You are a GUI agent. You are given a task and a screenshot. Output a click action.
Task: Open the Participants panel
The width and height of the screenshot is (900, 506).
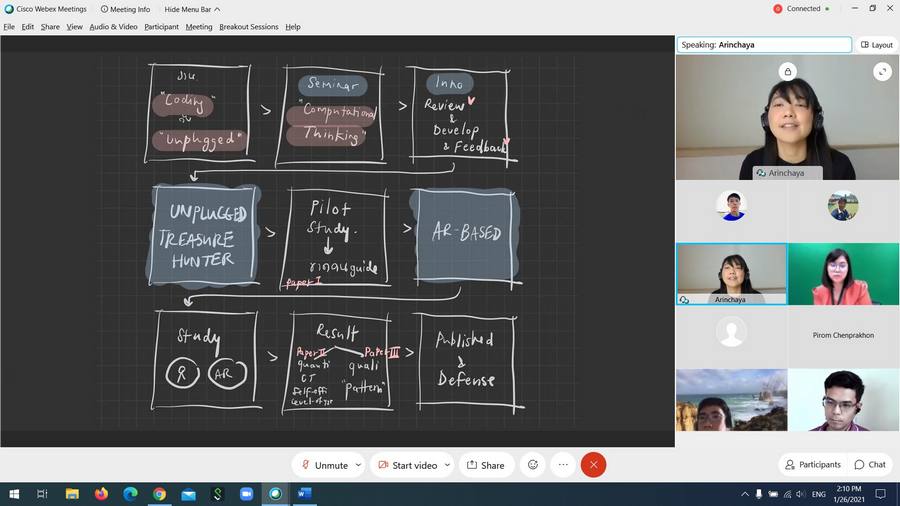813,465
